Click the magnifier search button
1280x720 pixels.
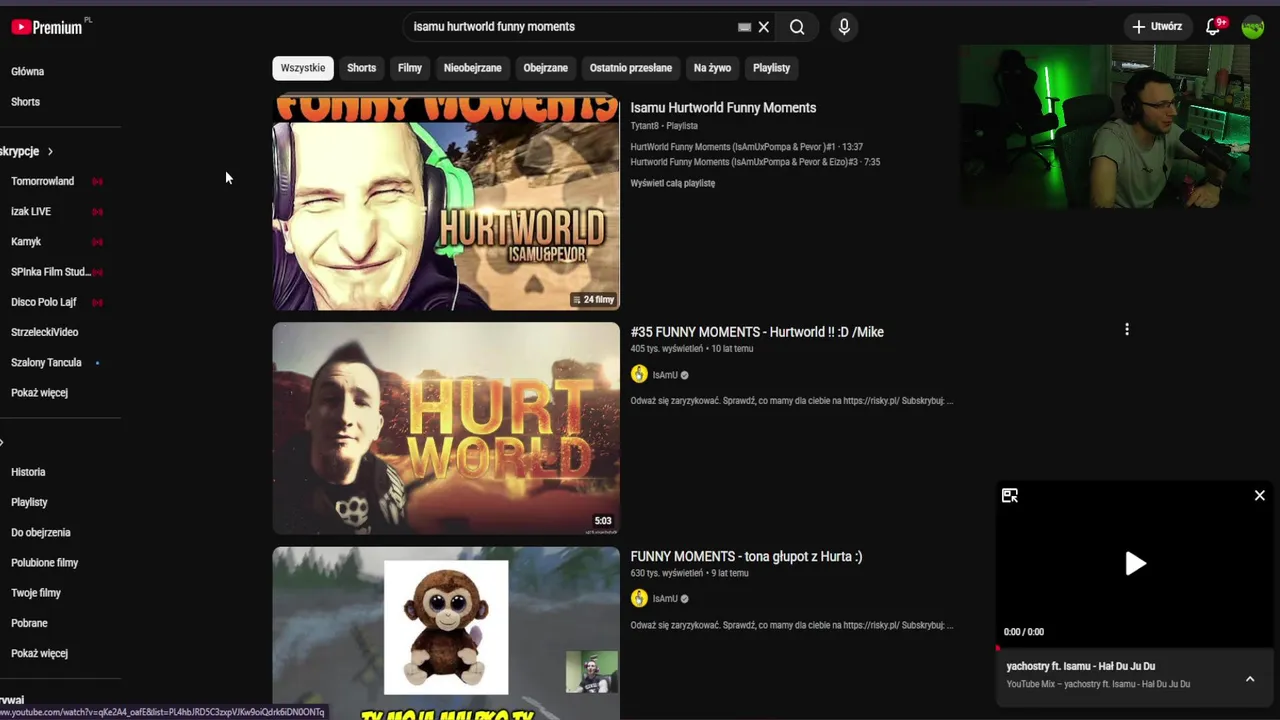click(797, 27)
